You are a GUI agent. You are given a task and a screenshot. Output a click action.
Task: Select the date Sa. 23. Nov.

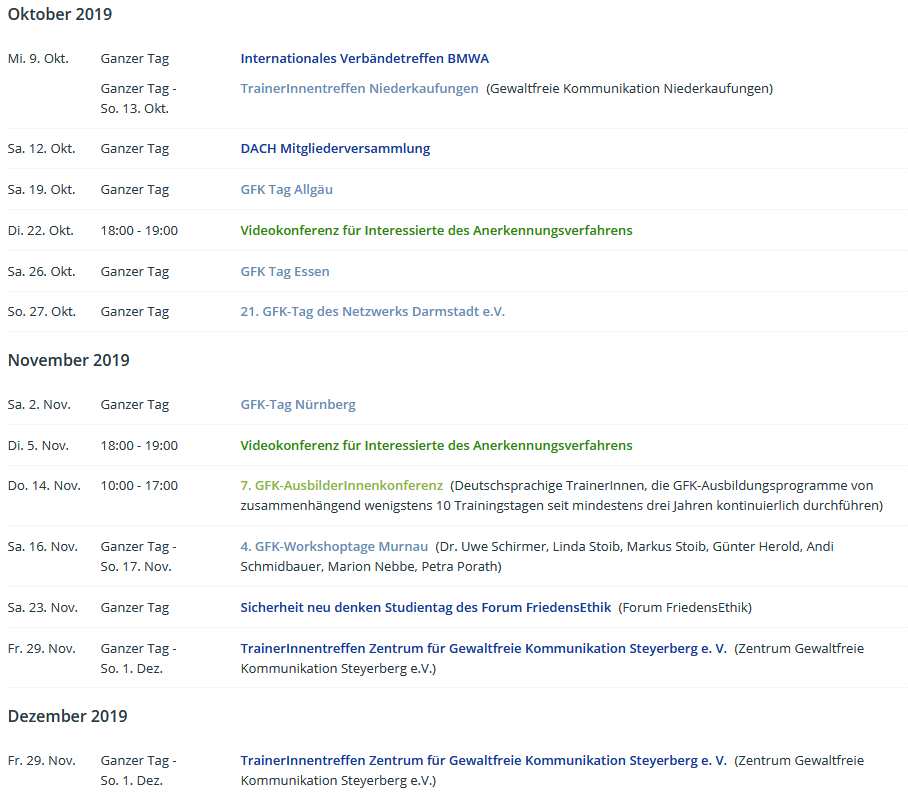tap(43, 607)
